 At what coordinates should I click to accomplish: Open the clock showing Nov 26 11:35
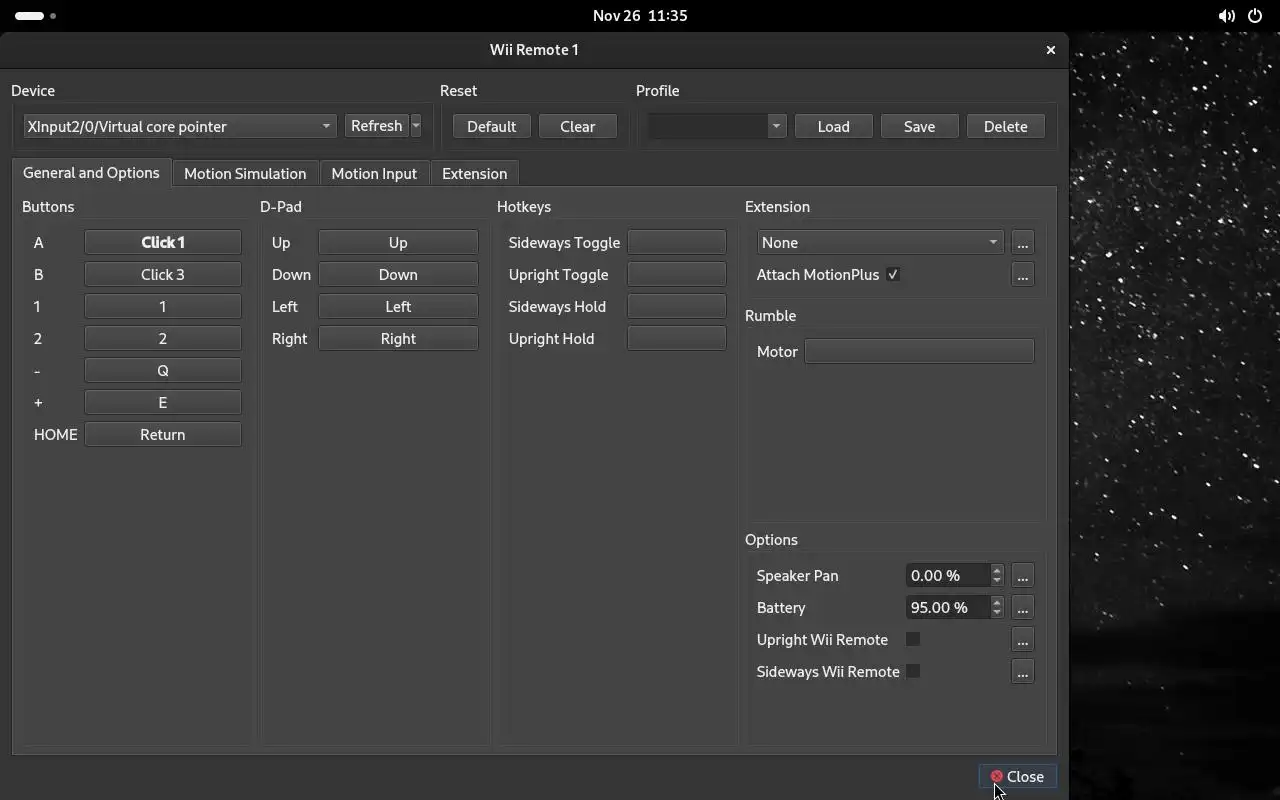pos(640,16)
